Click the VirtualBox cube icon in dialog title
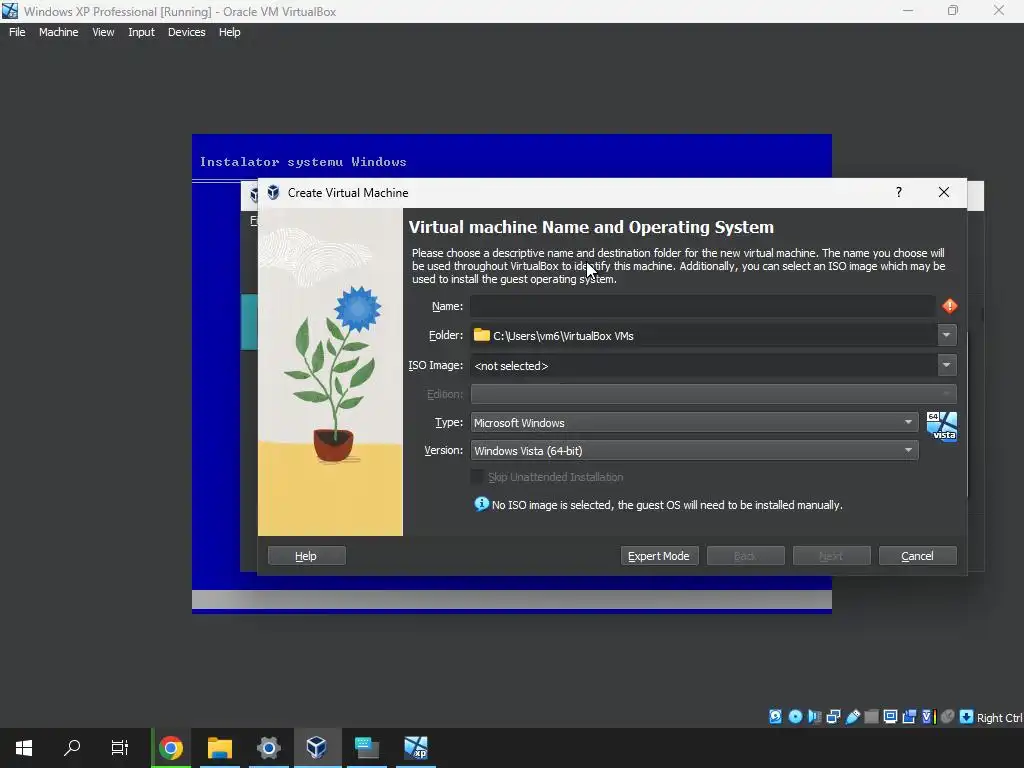 [x=273, y=193]
